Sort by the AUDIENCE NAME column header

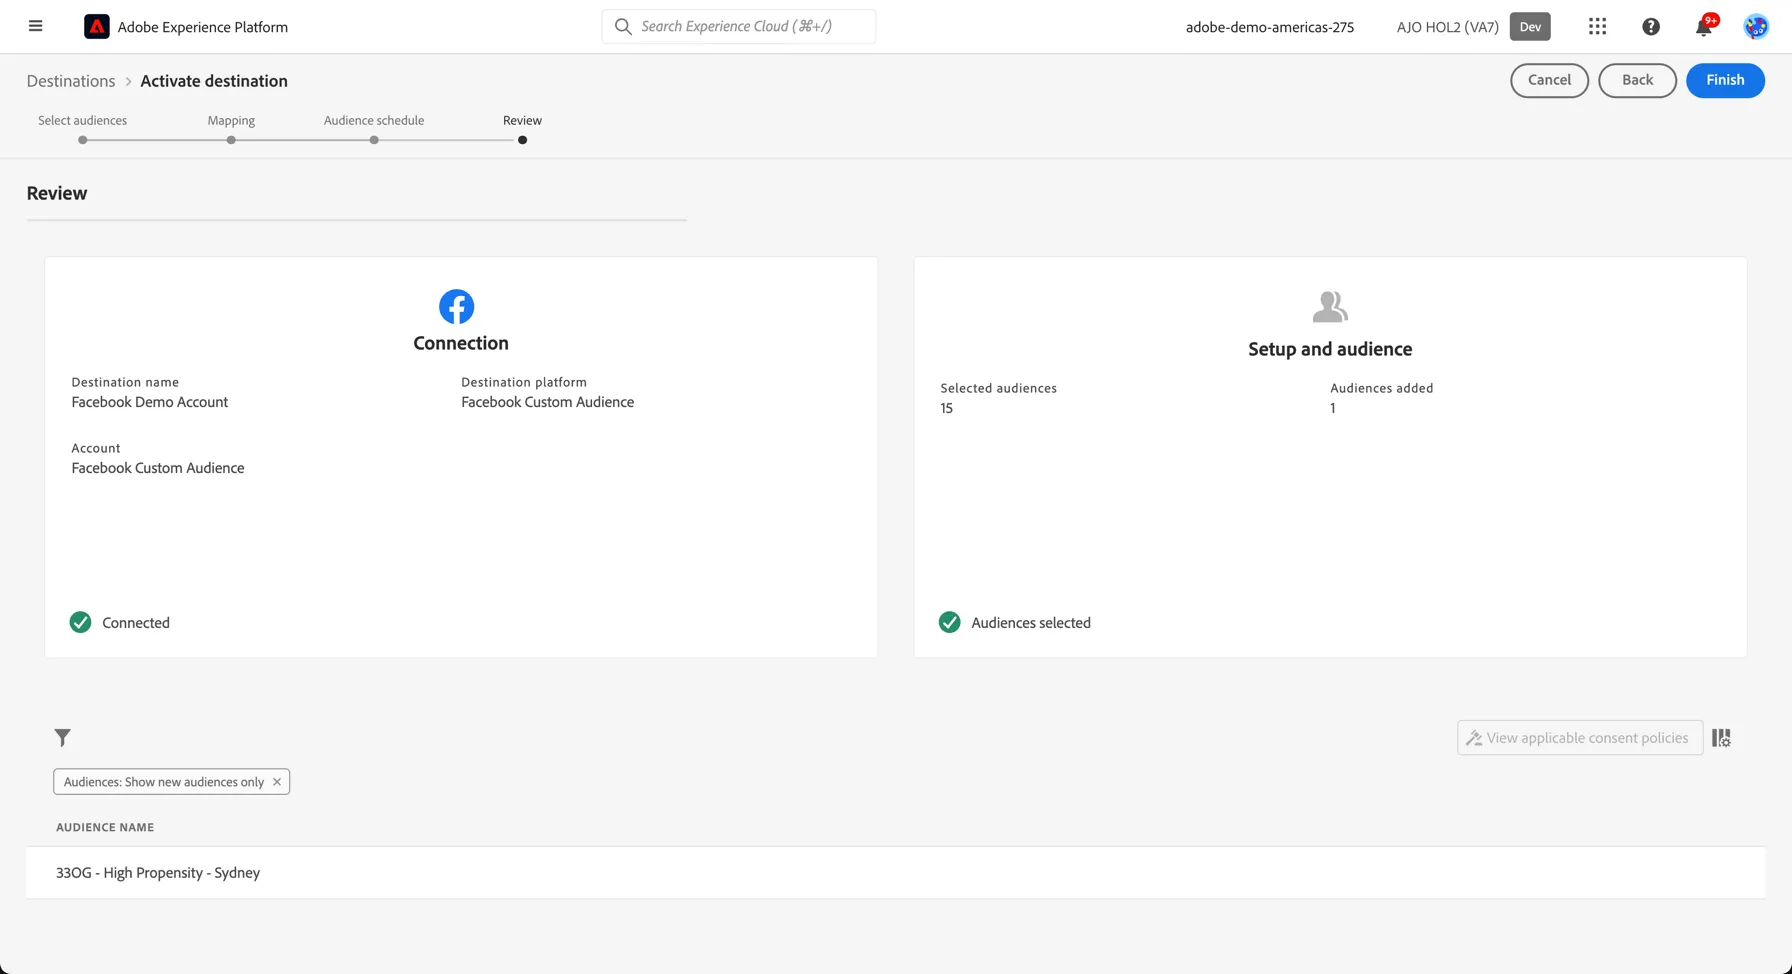[105, 828]
